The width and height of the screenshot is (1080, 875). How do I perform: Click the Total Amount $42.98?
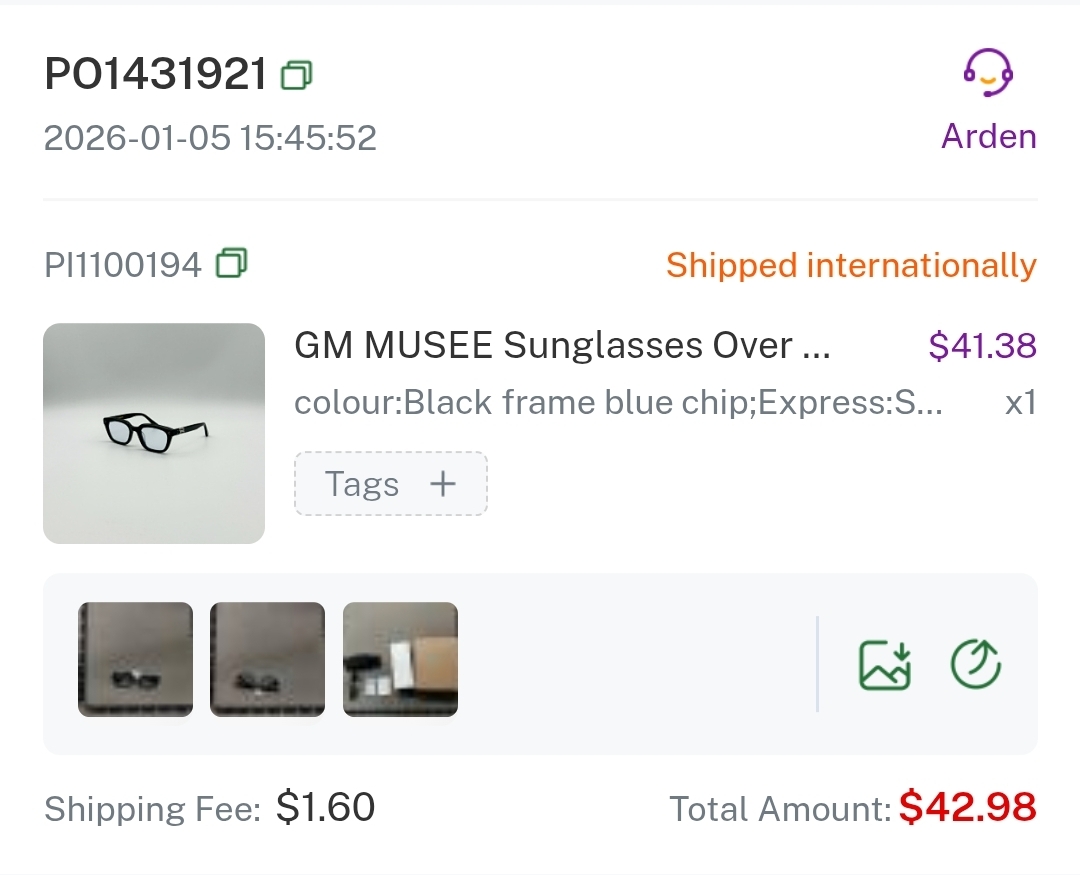pos(967,807)
